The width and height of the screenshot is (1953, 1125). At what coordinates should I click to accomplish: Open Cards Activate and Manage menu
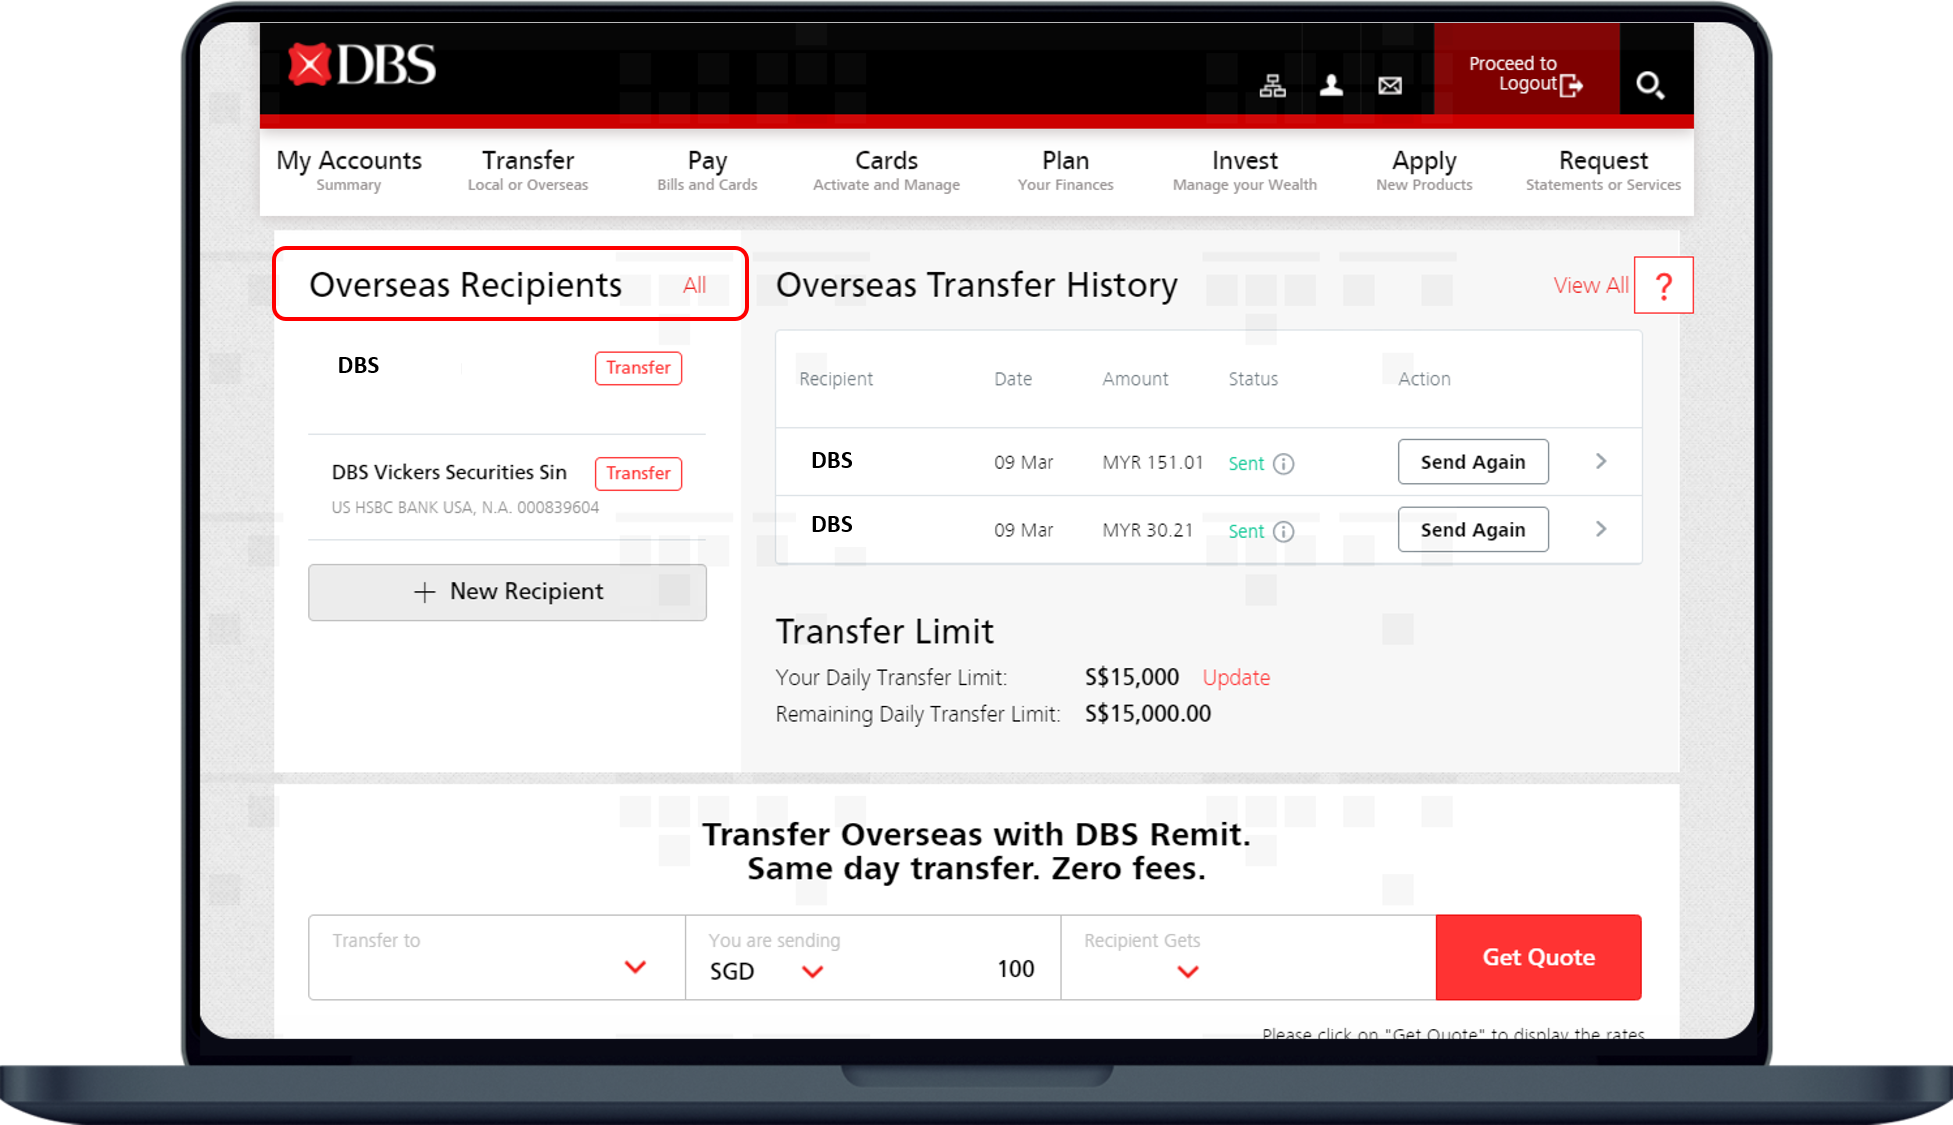pos(886,171)
